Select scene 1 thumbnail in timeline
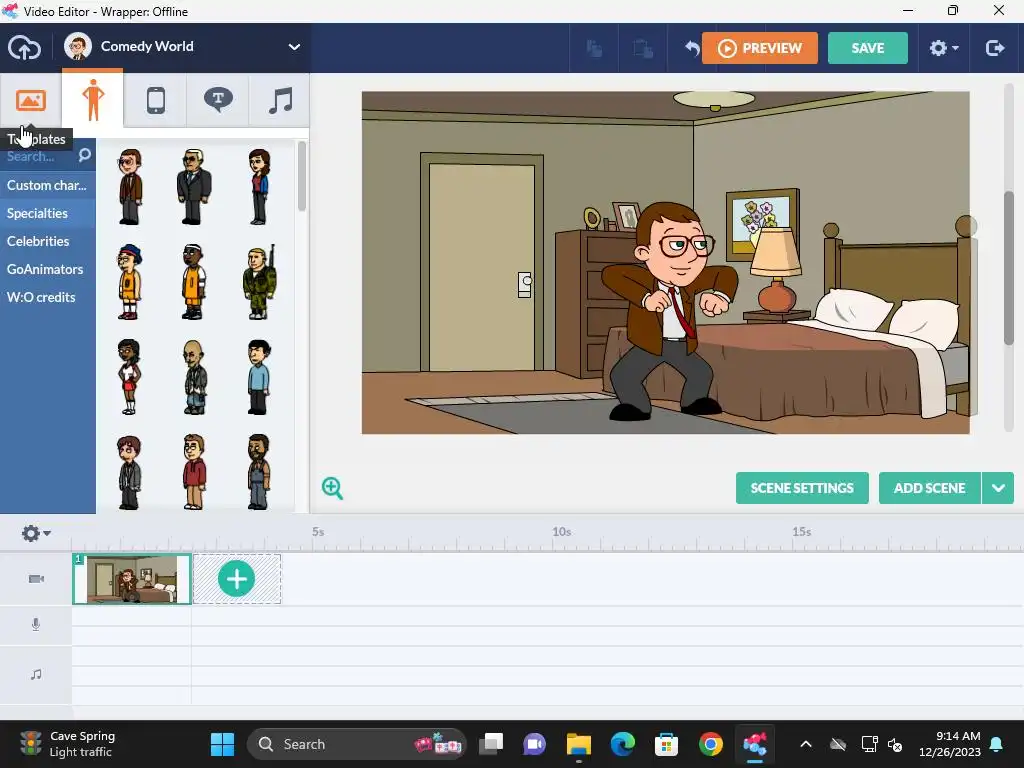Screen dimensions: 1024x768 (131, 579)
